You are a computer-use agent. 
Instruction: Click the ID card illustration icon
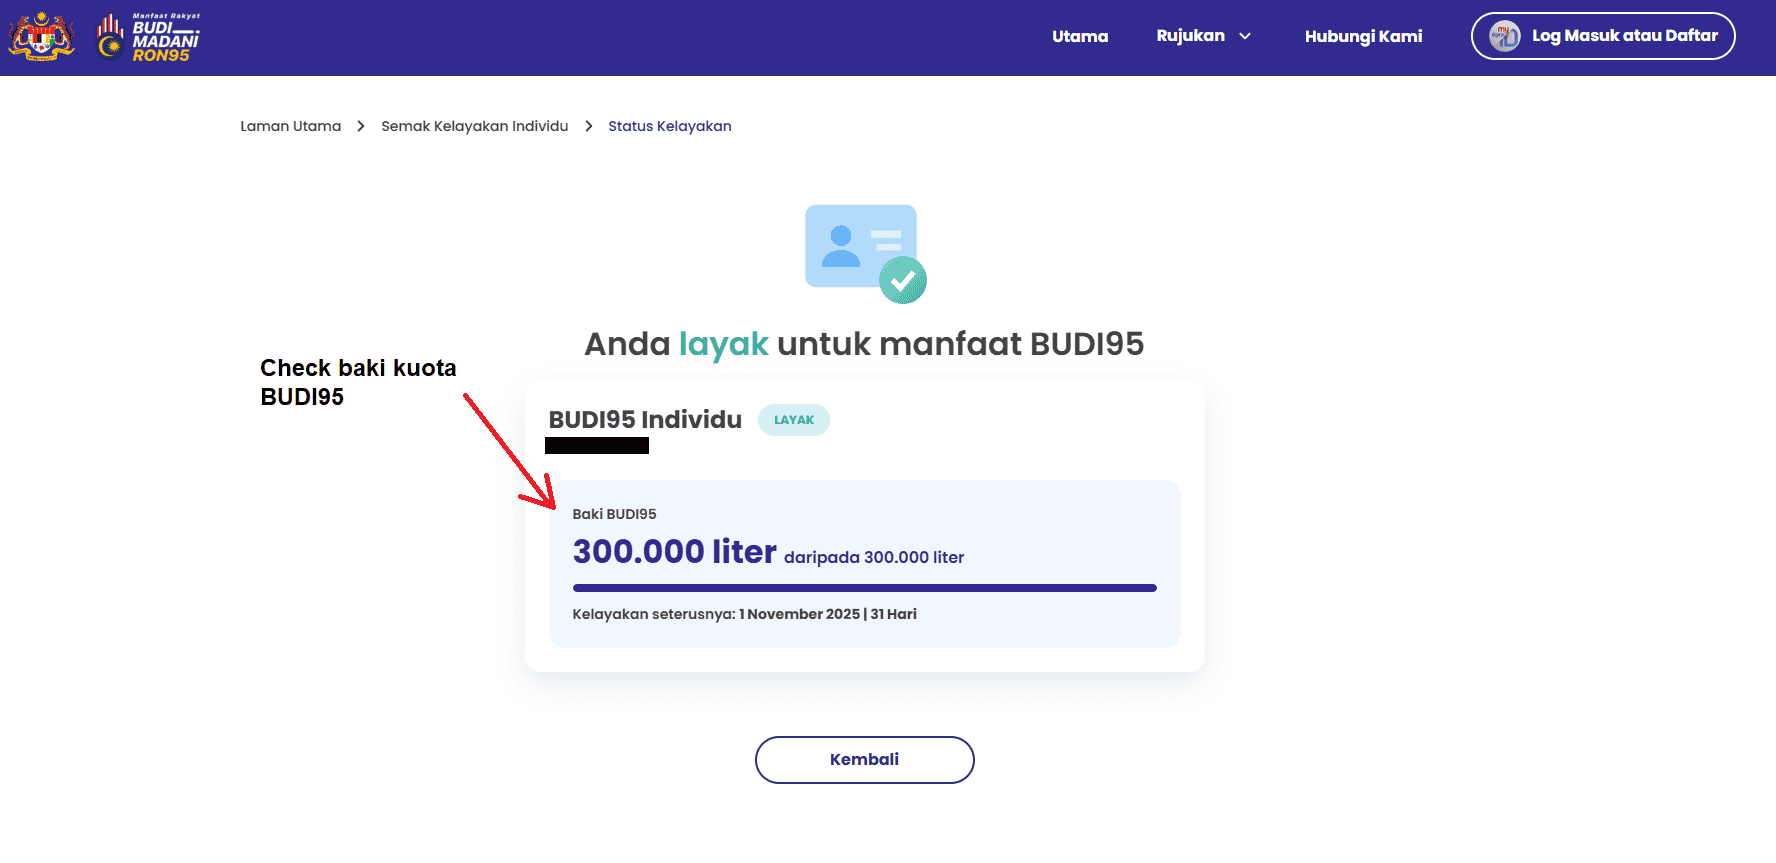click(860, 247)
